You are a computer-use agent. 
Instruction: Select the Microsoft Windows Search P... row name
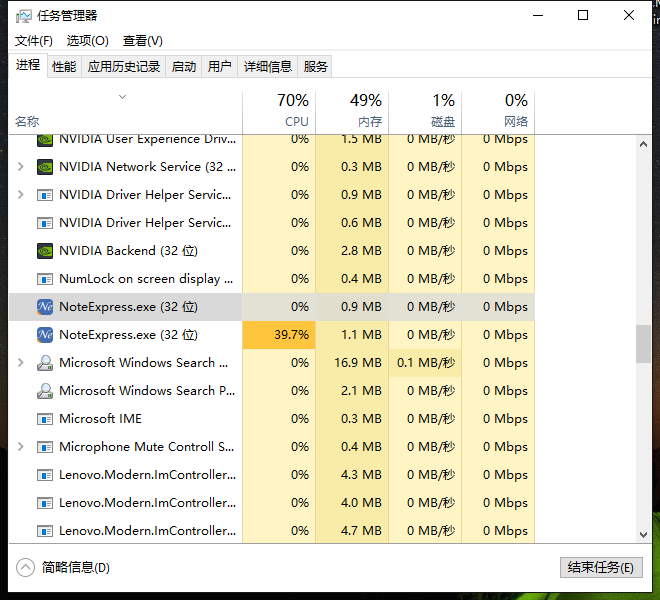point(147,391)
